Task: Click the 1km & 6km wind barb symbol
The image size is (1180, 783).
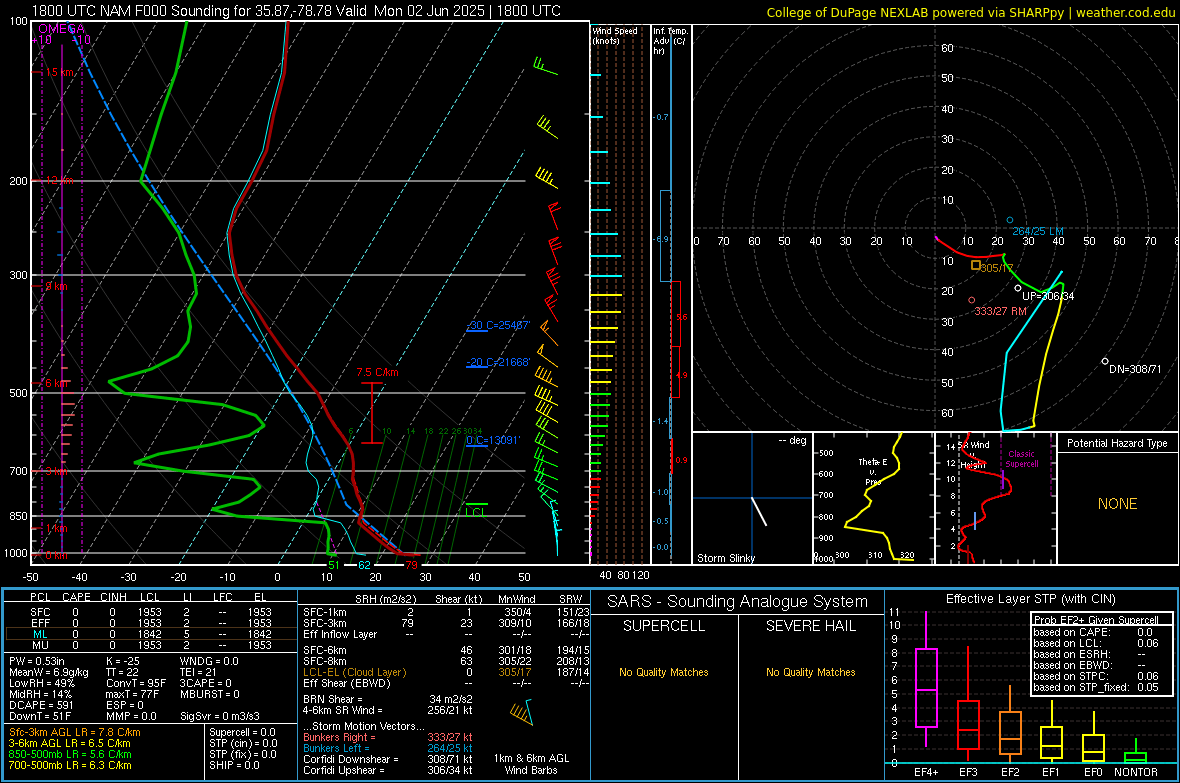Action: [521, 711]
